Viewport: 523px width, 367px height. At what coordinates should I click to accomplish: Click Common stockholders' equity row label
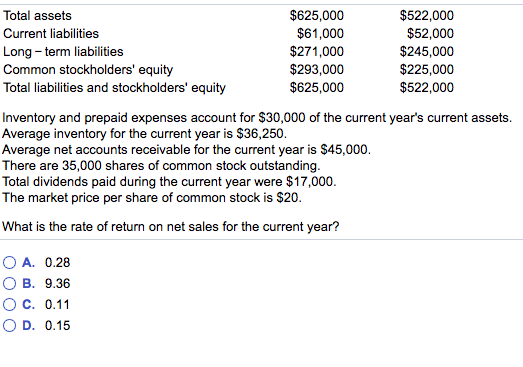click(88, 70)
